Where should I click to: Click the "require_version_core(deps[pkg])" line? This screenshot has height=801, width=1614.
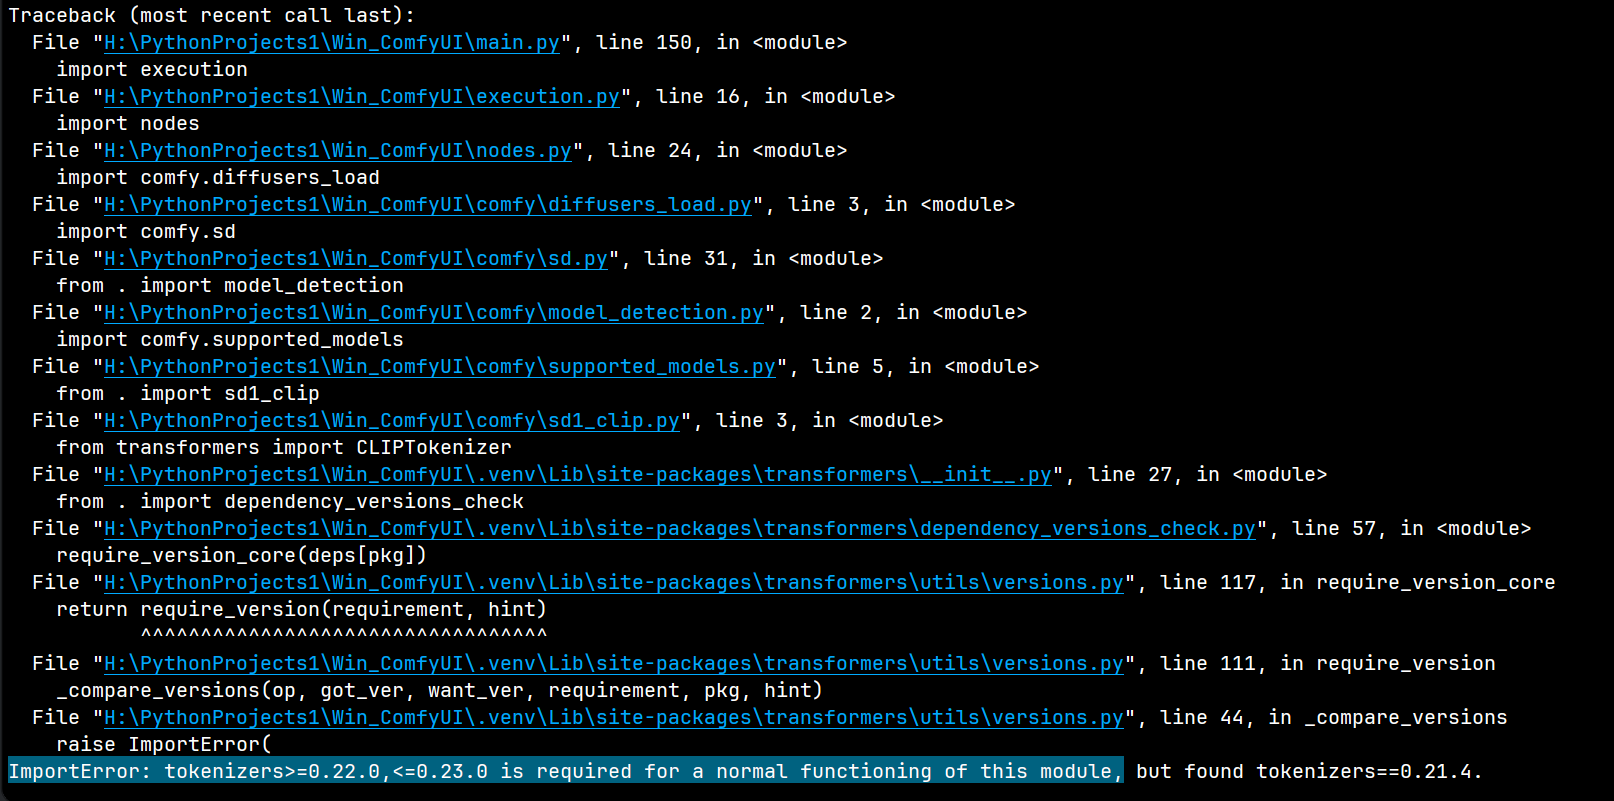pyautogui.click(x=242, y=556)
